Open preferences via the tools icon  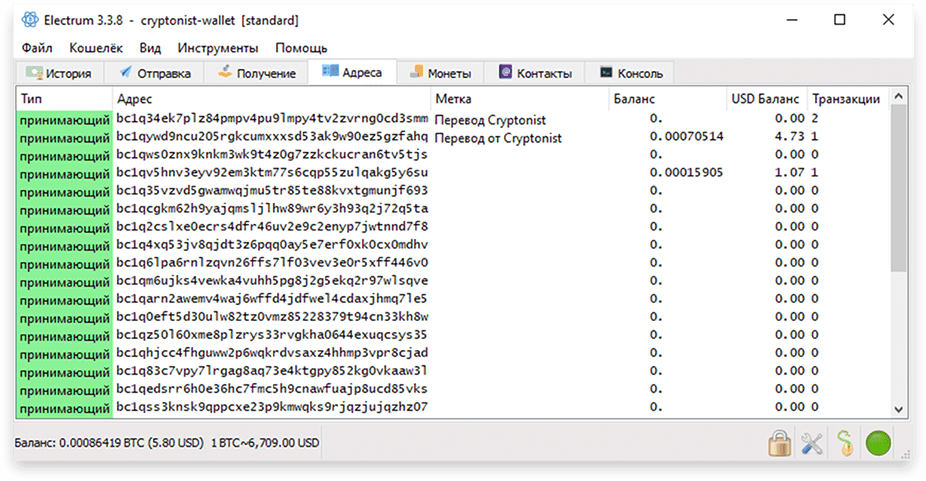[x=812, y=443]
